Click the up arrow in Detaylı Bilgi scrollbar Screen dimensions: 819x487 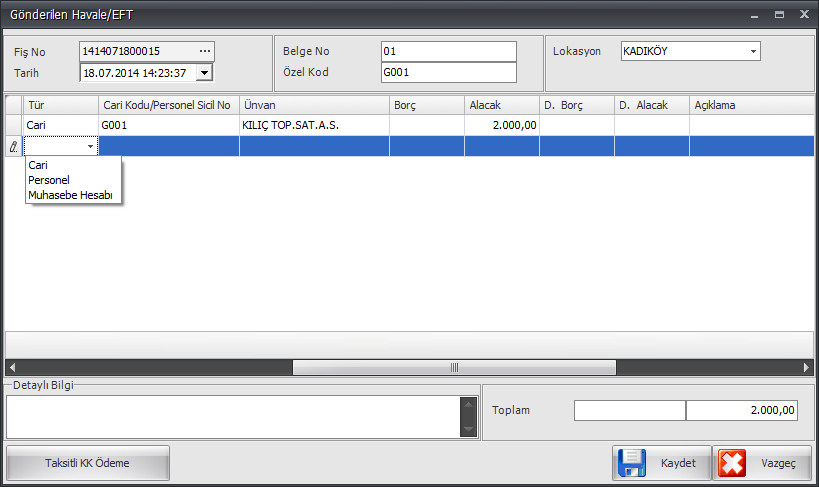point(469,405)
